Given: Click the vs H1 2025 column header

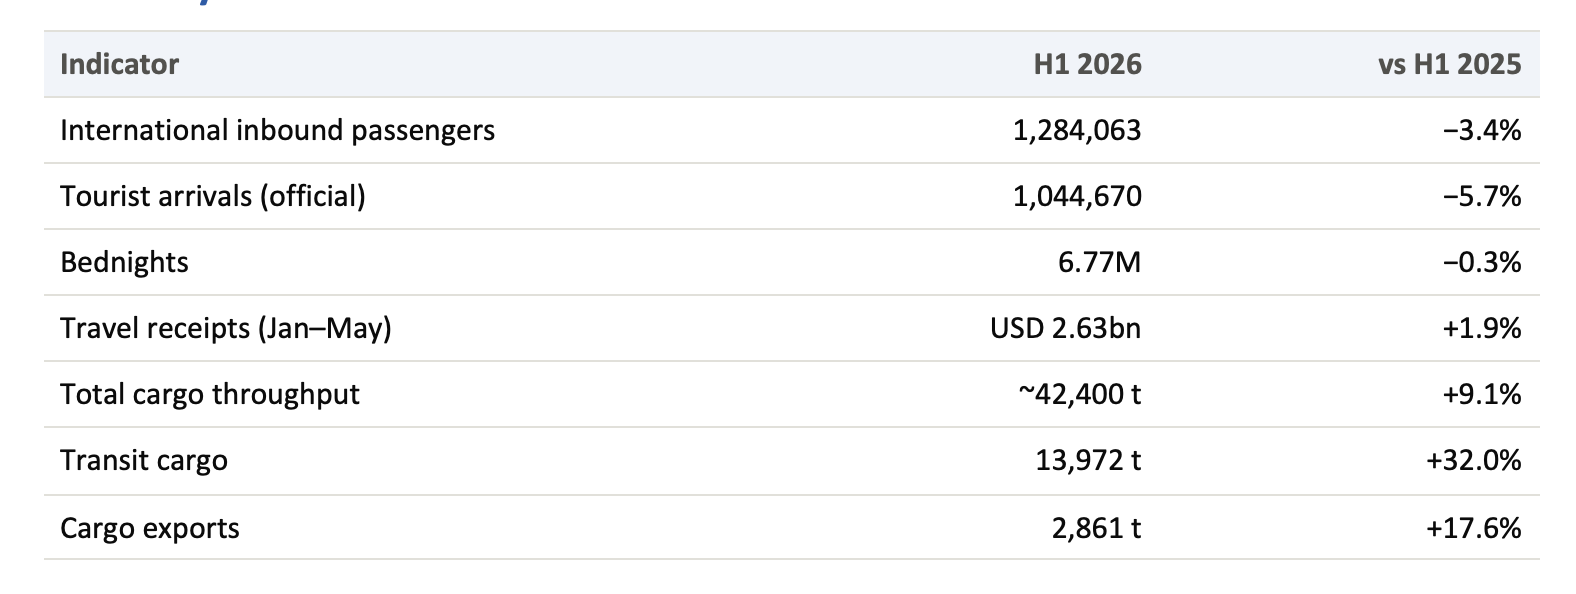Looking at the screenshot, I should tap(1449, 64).
